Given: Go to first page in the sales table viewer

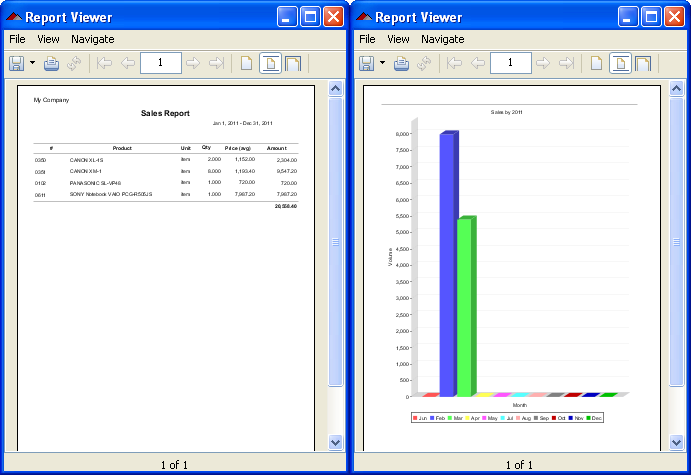Looking at the screenshot, I should tap(104, 64).
